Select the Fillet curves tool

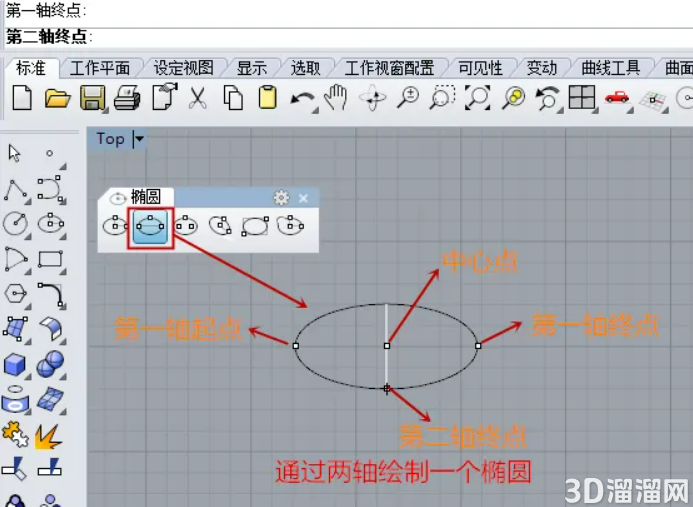click(51, 294)
